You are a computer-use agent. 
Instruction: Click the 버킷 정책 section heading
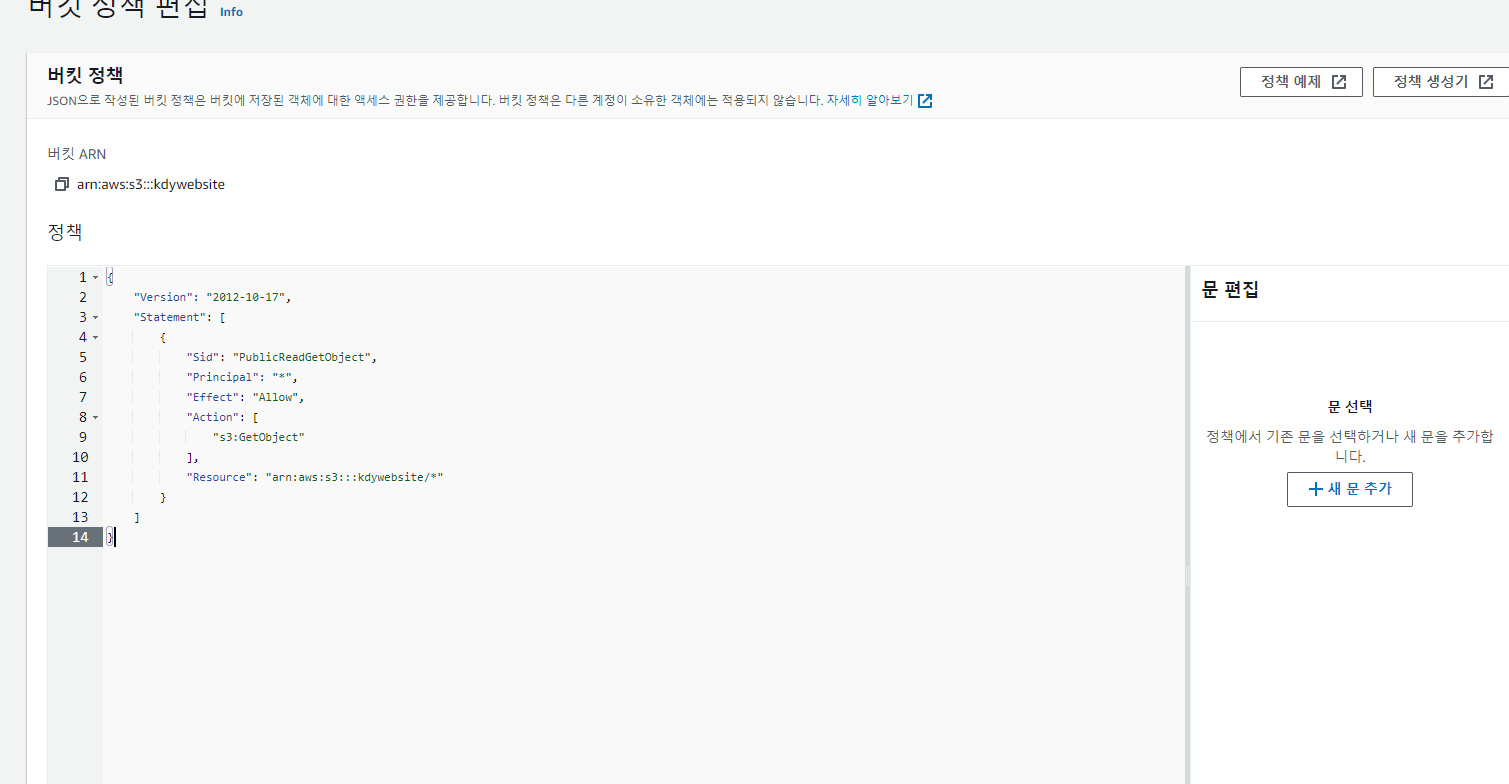pos(85,75)
